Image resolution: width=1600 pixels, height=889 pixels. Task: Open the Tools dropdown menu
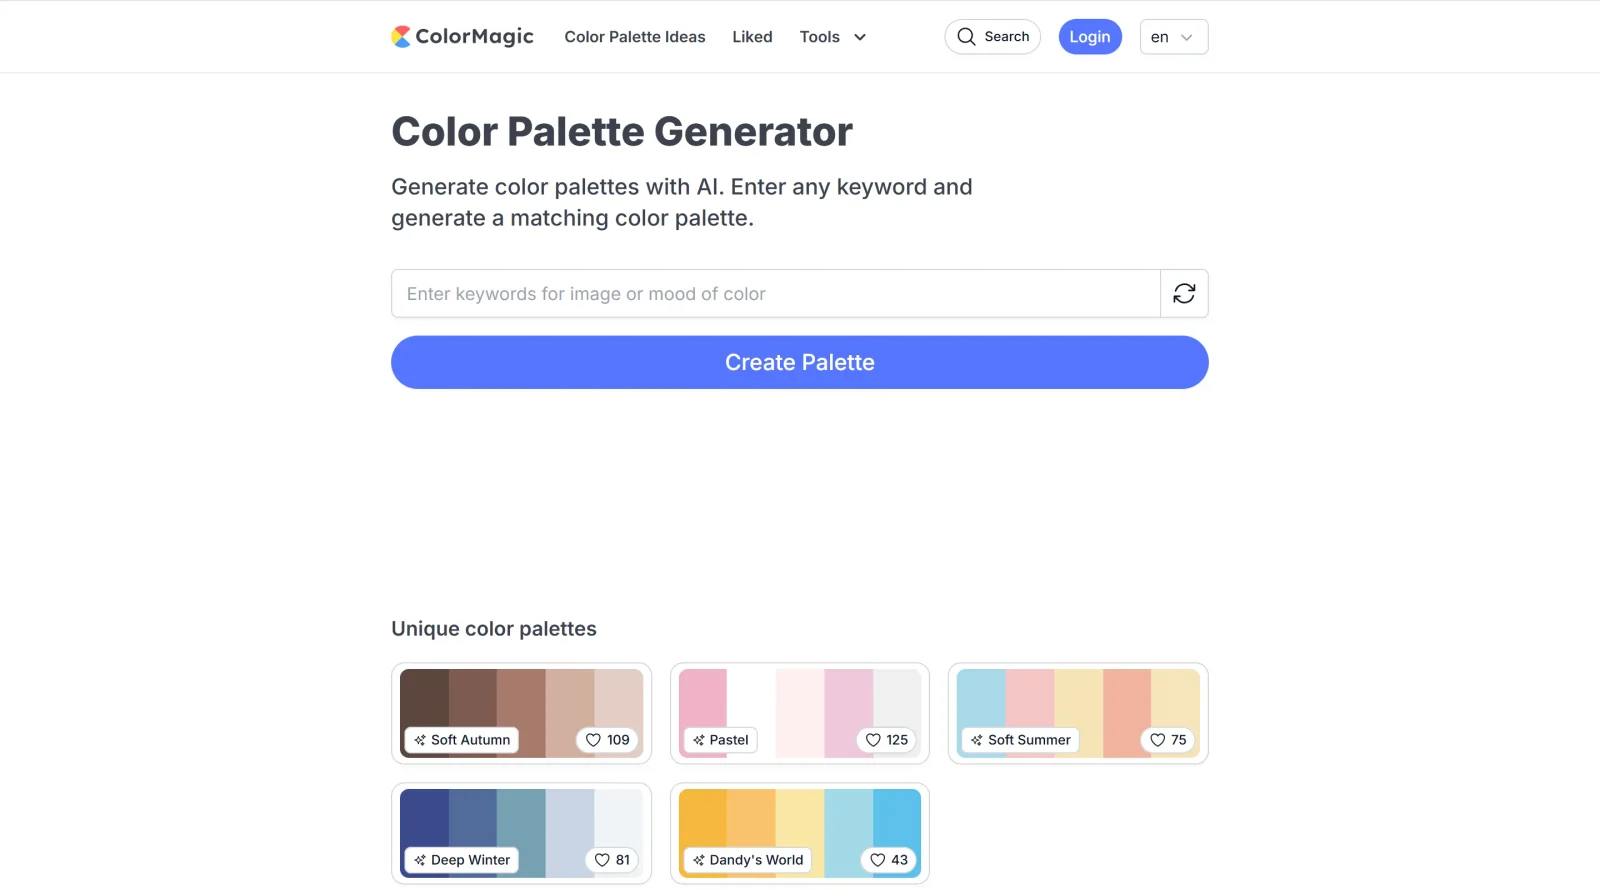[x=832, y=36]
